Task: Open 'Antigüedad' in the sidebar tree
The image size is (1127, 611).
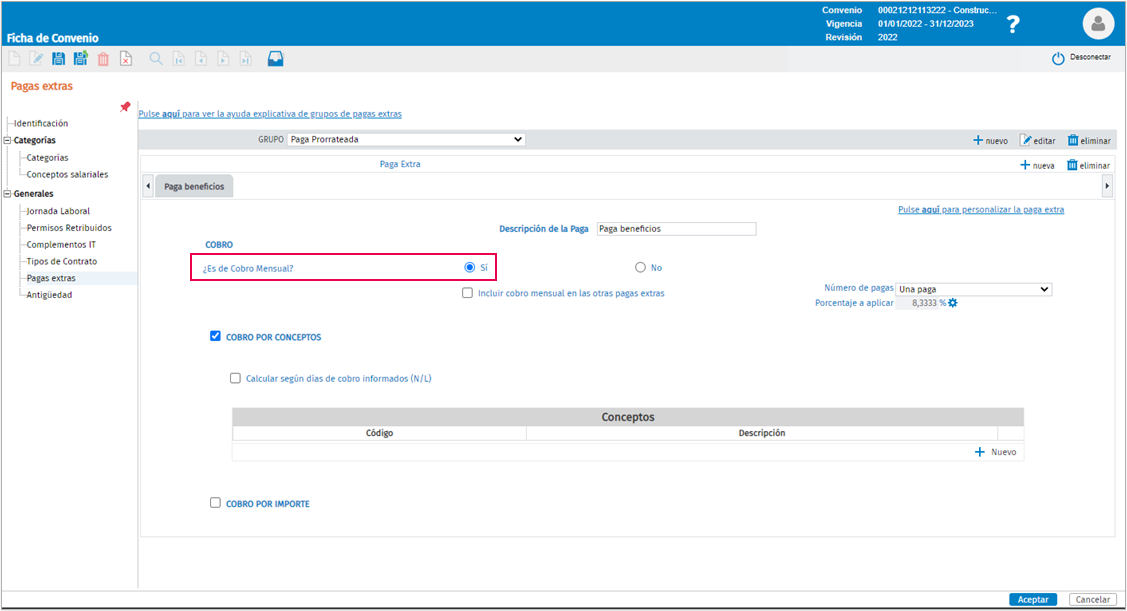Action: click(49, 295)
